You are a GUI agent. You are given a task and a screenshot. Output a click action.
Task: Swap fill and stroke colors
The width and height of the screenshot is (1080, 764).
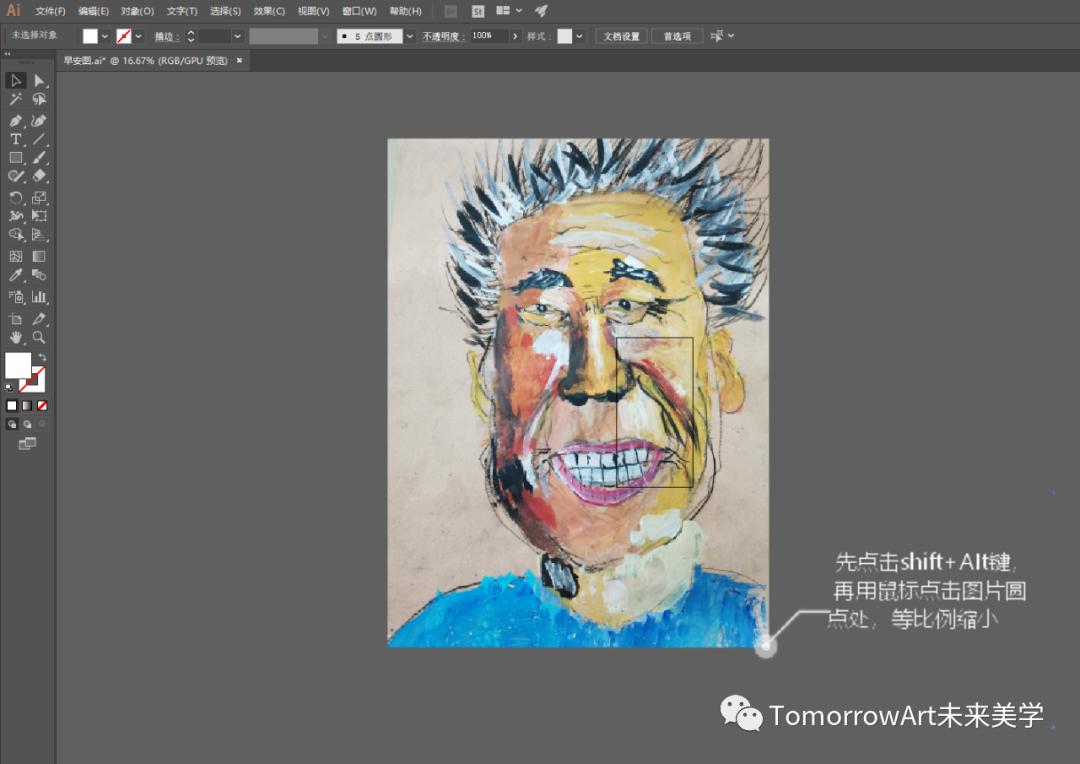coord(43,357)
